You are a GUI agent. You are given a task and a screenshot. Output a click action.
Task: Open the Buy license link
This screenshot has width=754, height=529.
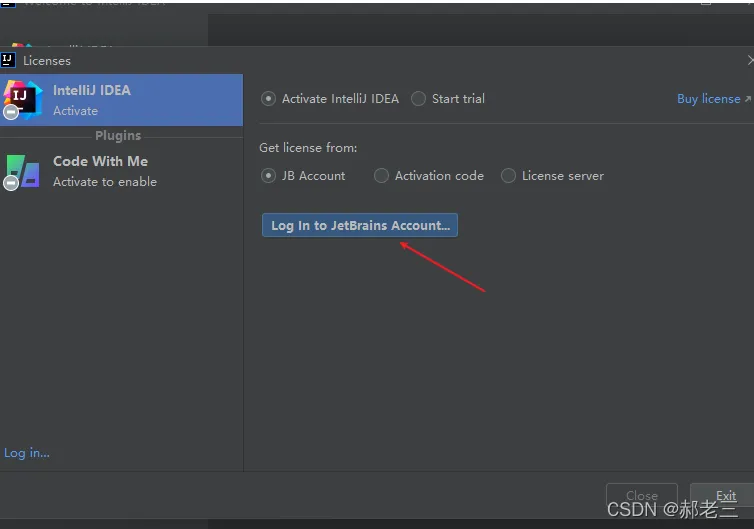(x=708, y=99)
